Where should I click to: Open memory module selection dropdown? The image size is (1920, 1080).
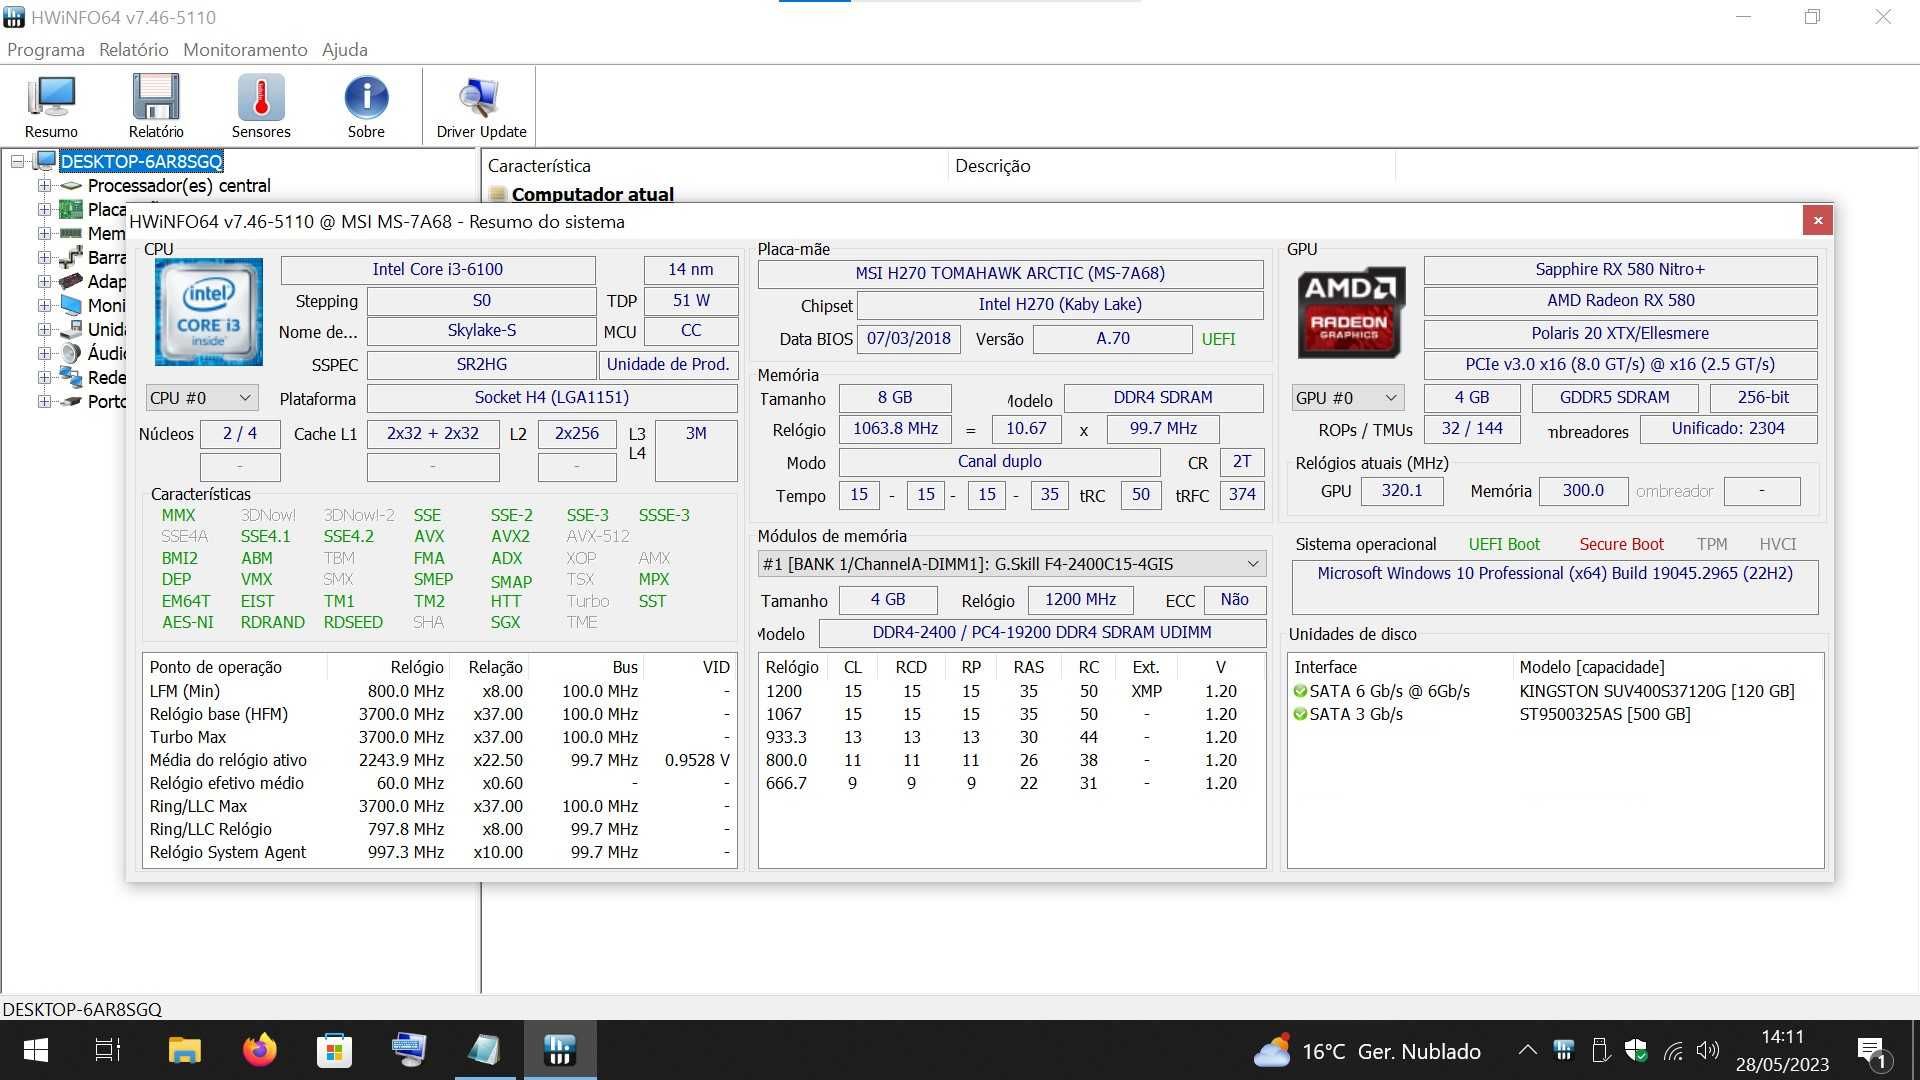[1011, 564]
